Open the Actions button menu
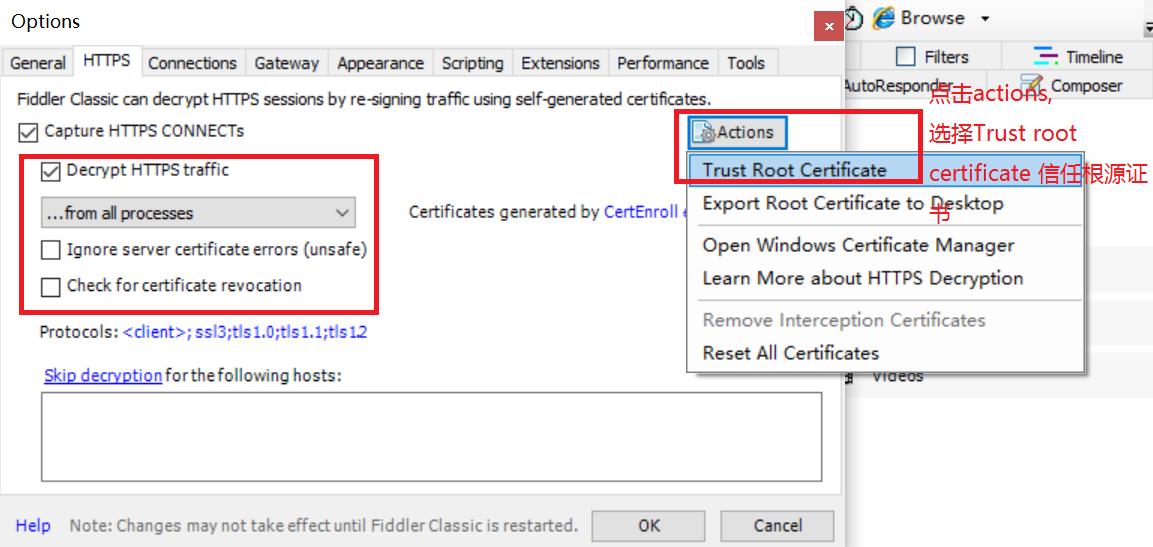Viewport: 1153px width, 547px height. 738,133
